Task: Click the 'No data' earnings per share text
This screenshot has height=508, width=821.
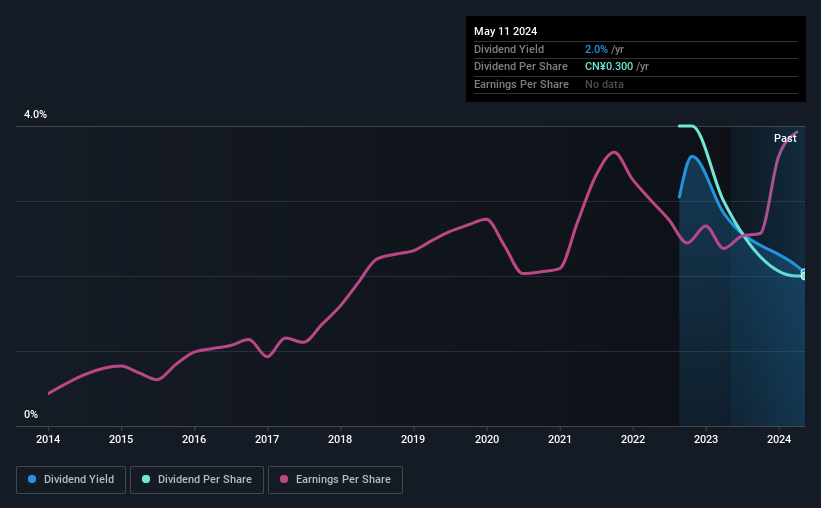Action: pyautogui.click(x=604, y=84)
